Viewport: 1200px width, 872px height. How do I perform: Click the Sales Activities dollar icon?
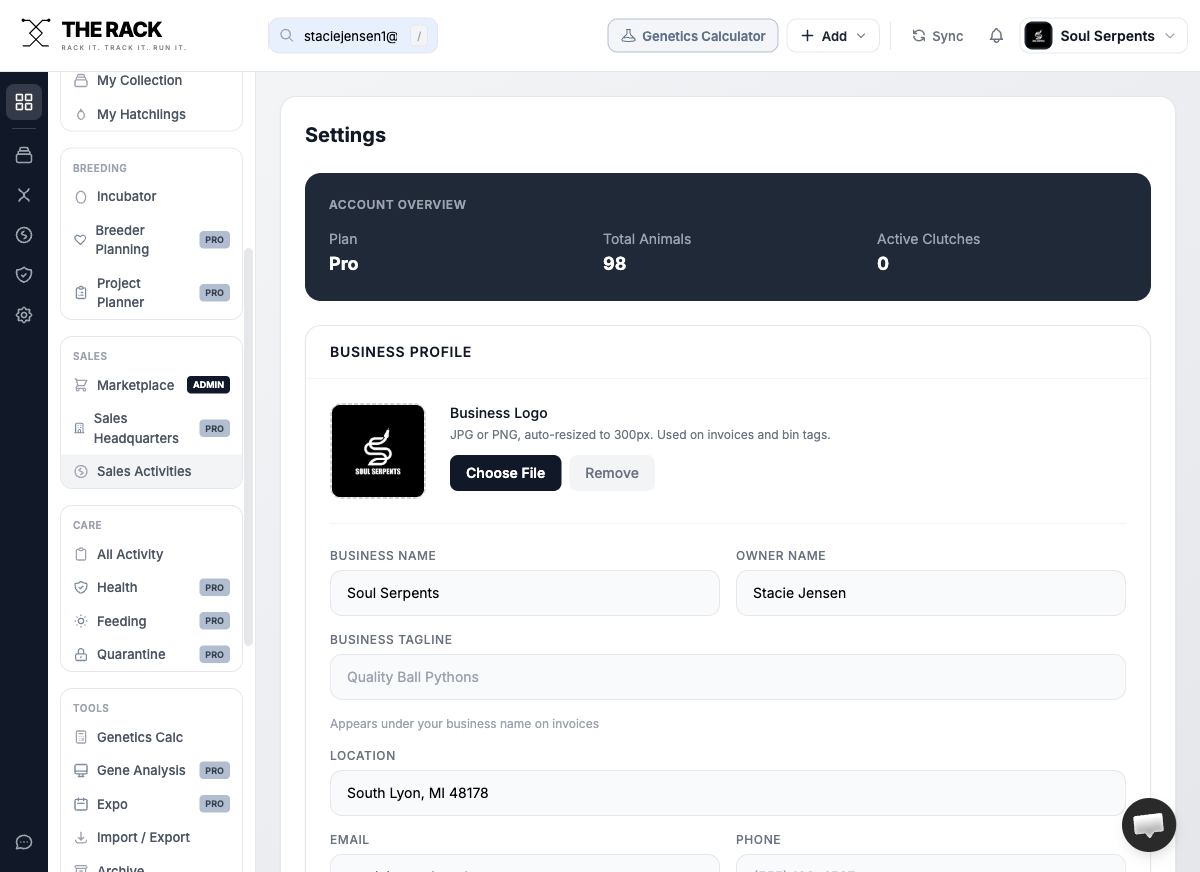pyautogui.click(x=81, y=471)
